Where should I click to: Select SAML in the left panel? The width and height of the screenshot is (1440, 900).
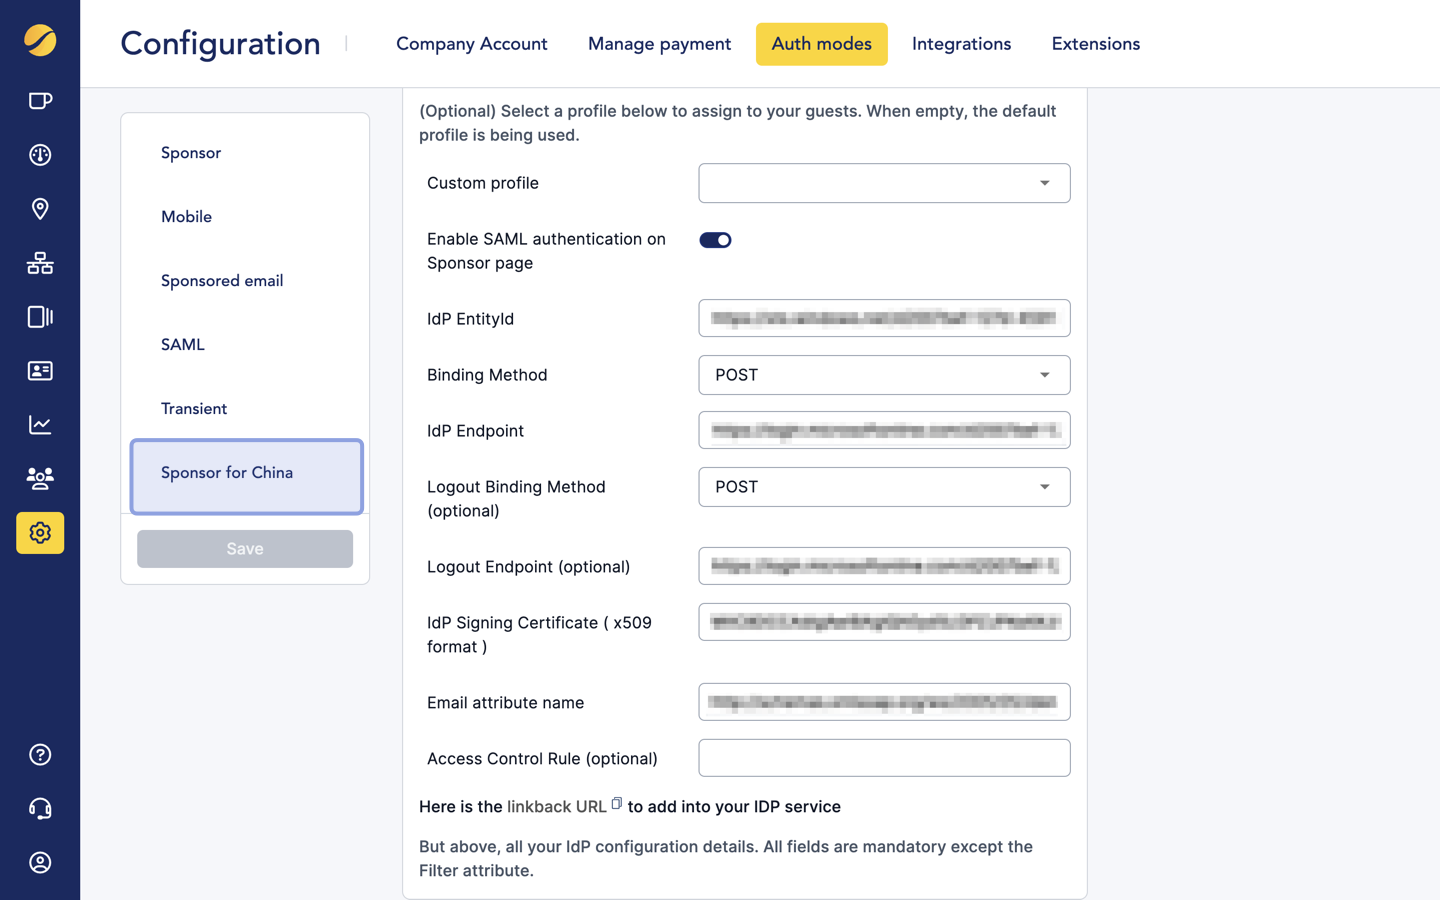(182, 344)
